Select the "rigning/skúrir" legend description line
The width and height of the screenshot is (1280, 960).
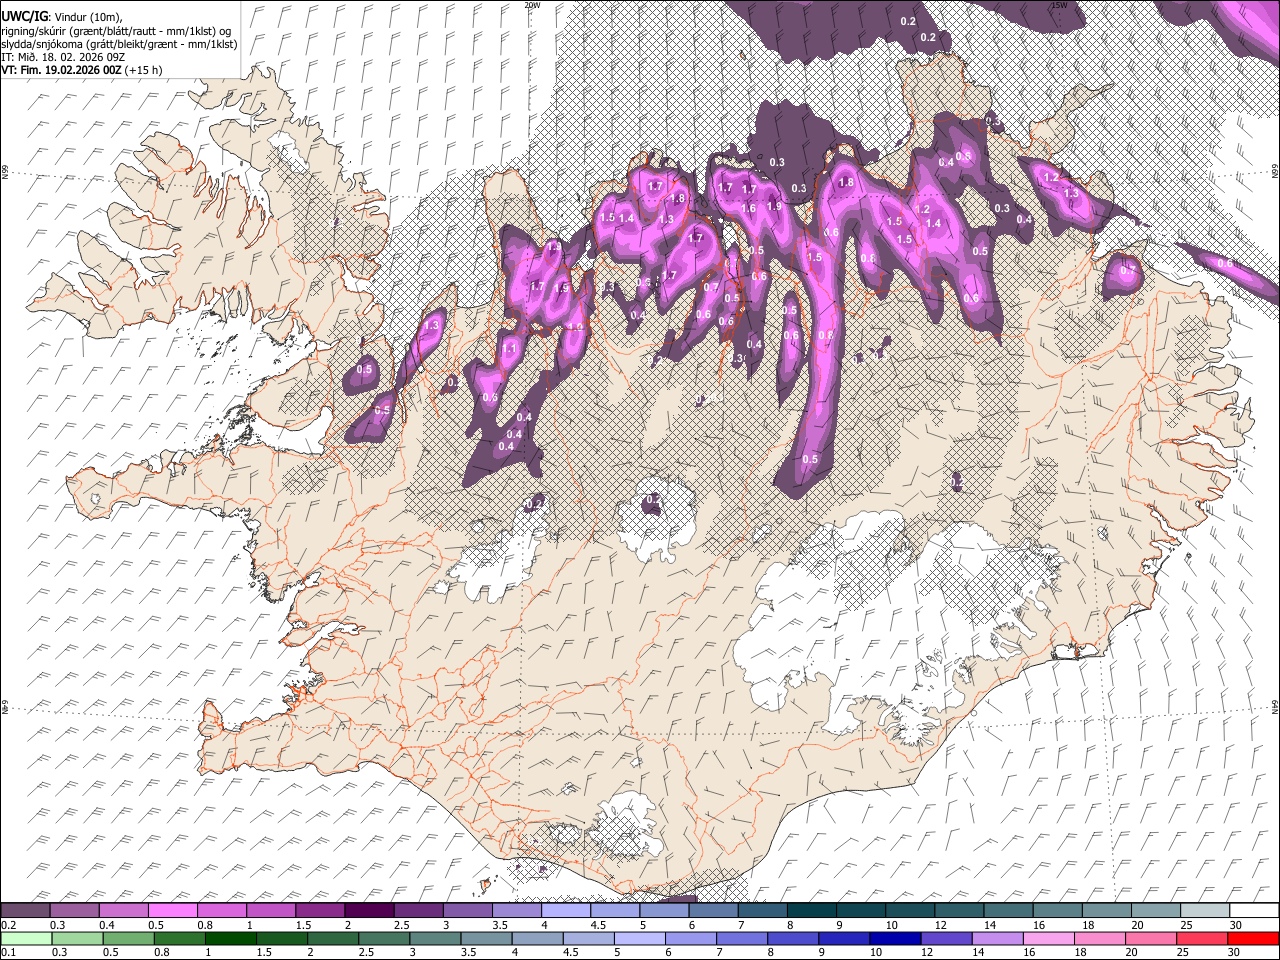[x=118, y=31]
